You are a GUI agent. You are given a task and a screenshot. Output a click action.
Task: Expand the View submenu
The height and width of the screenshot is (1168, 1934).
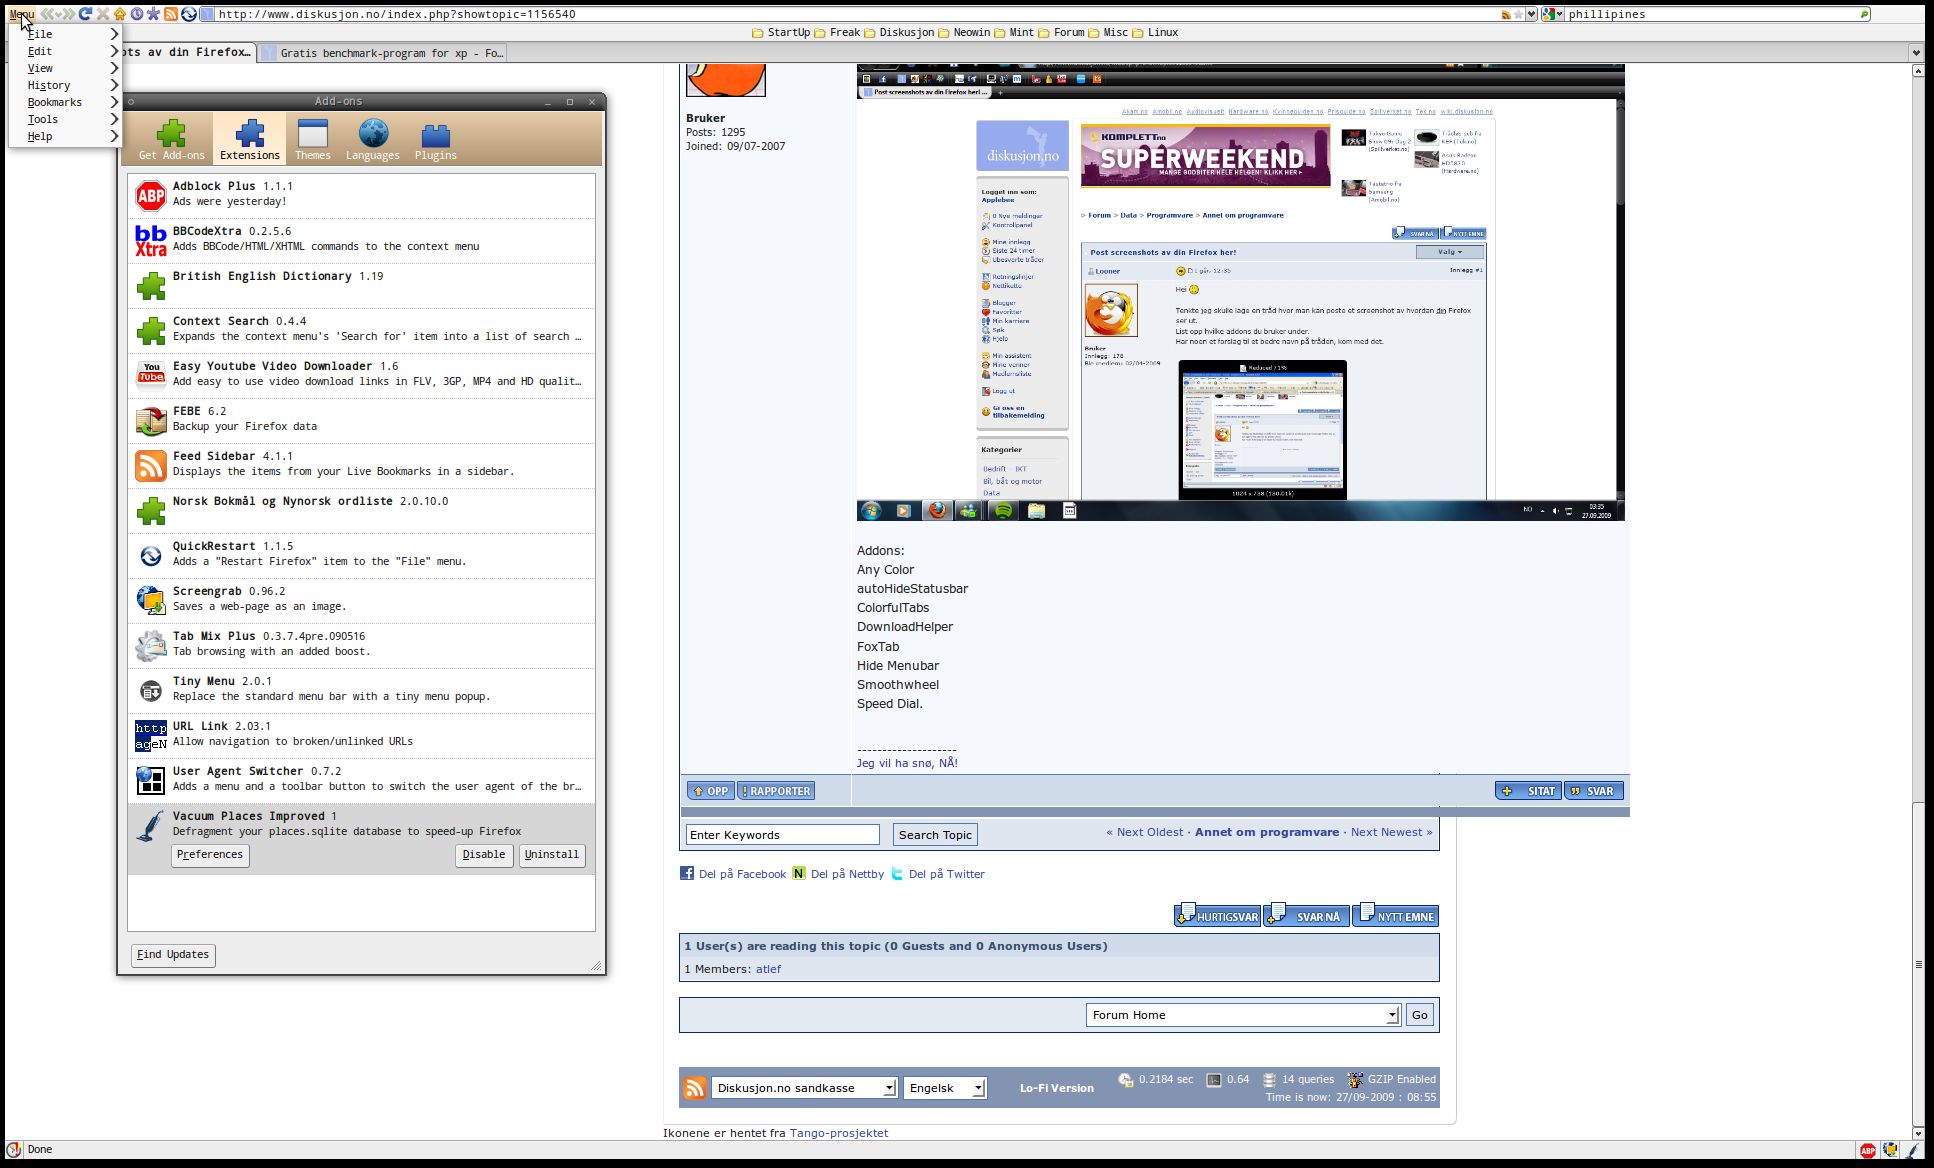(66, 68)
